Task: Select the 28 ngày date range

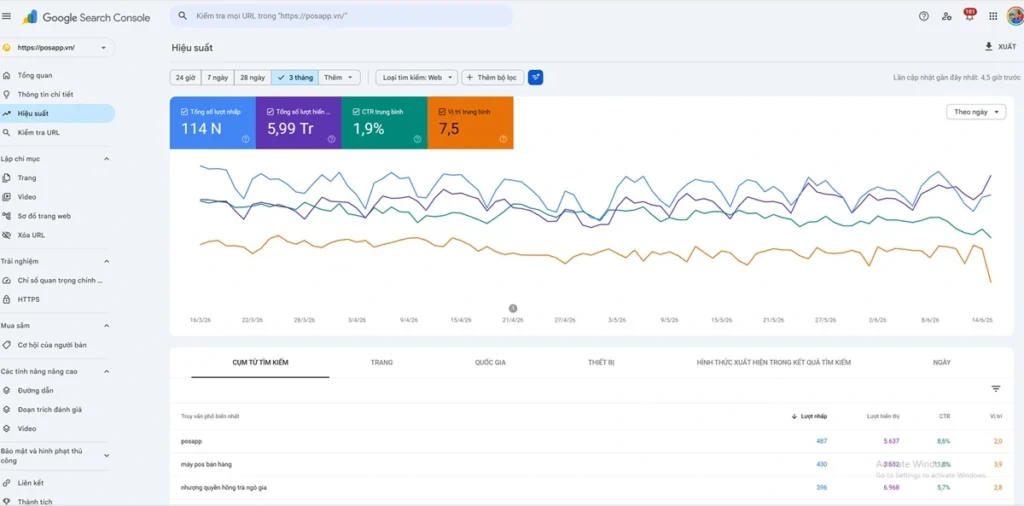Action: coord(252,78)
